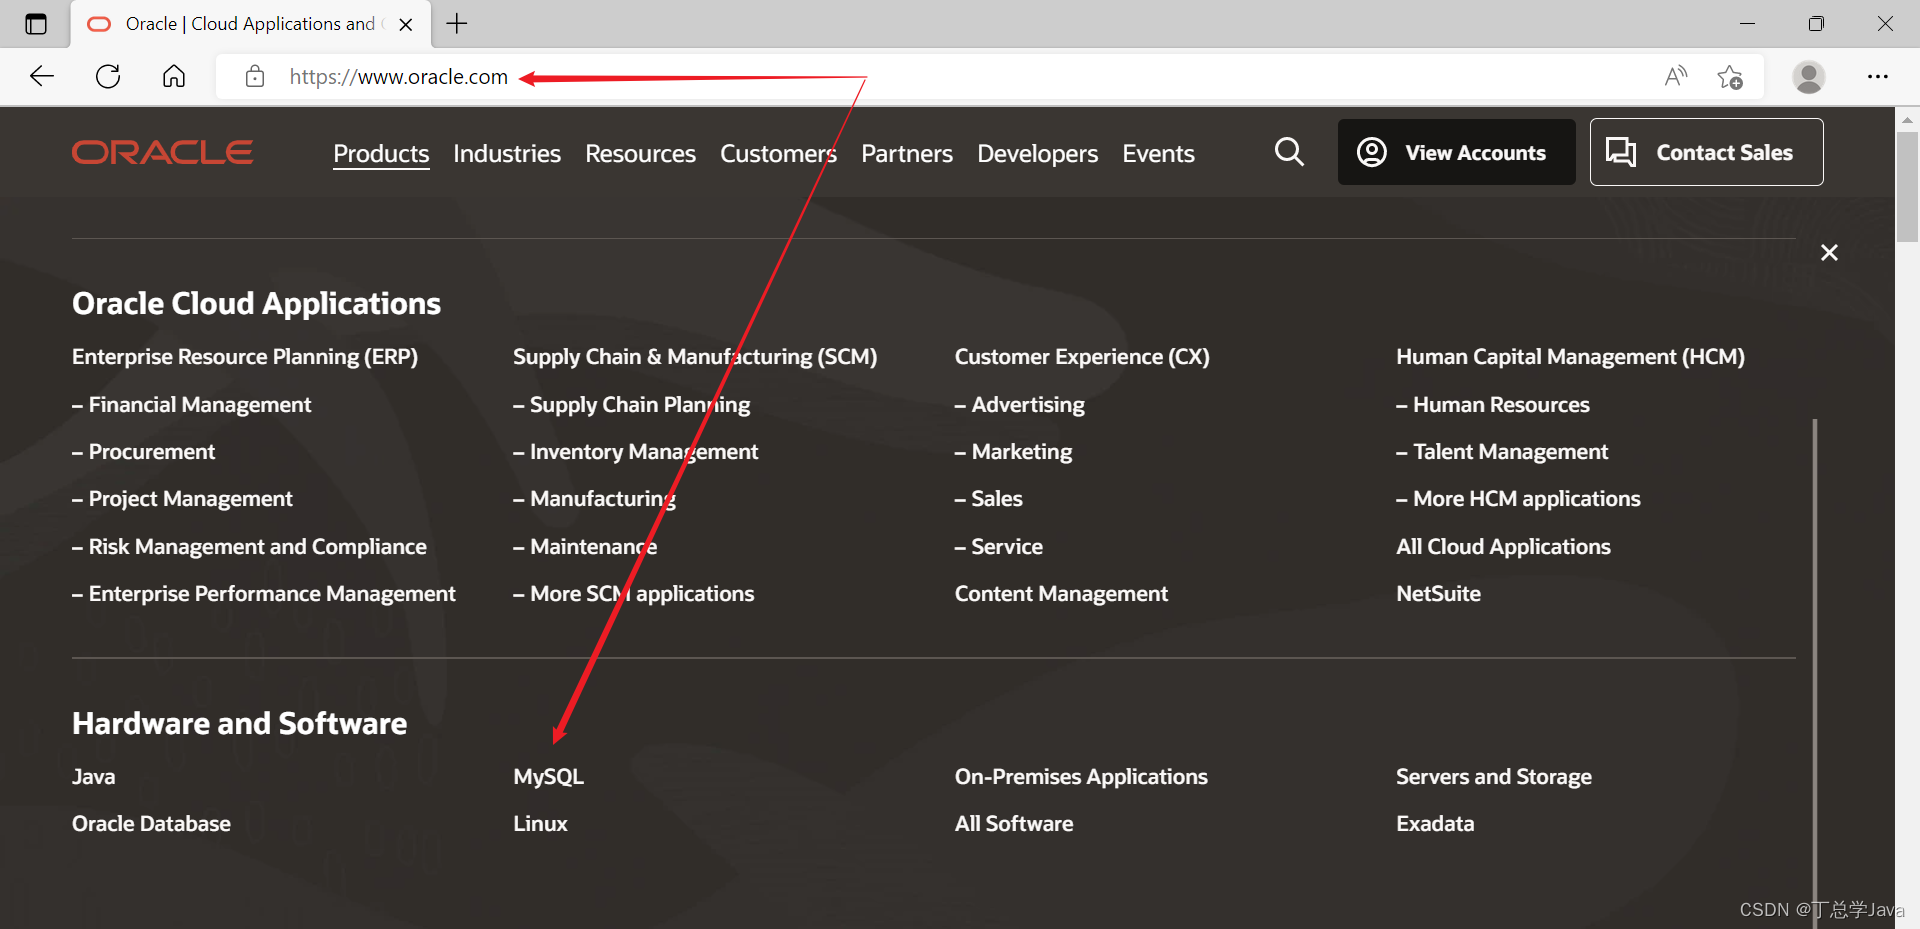The image size is (1920, 929).
Task: Open the Partners menu
Action: coord(907,154)
